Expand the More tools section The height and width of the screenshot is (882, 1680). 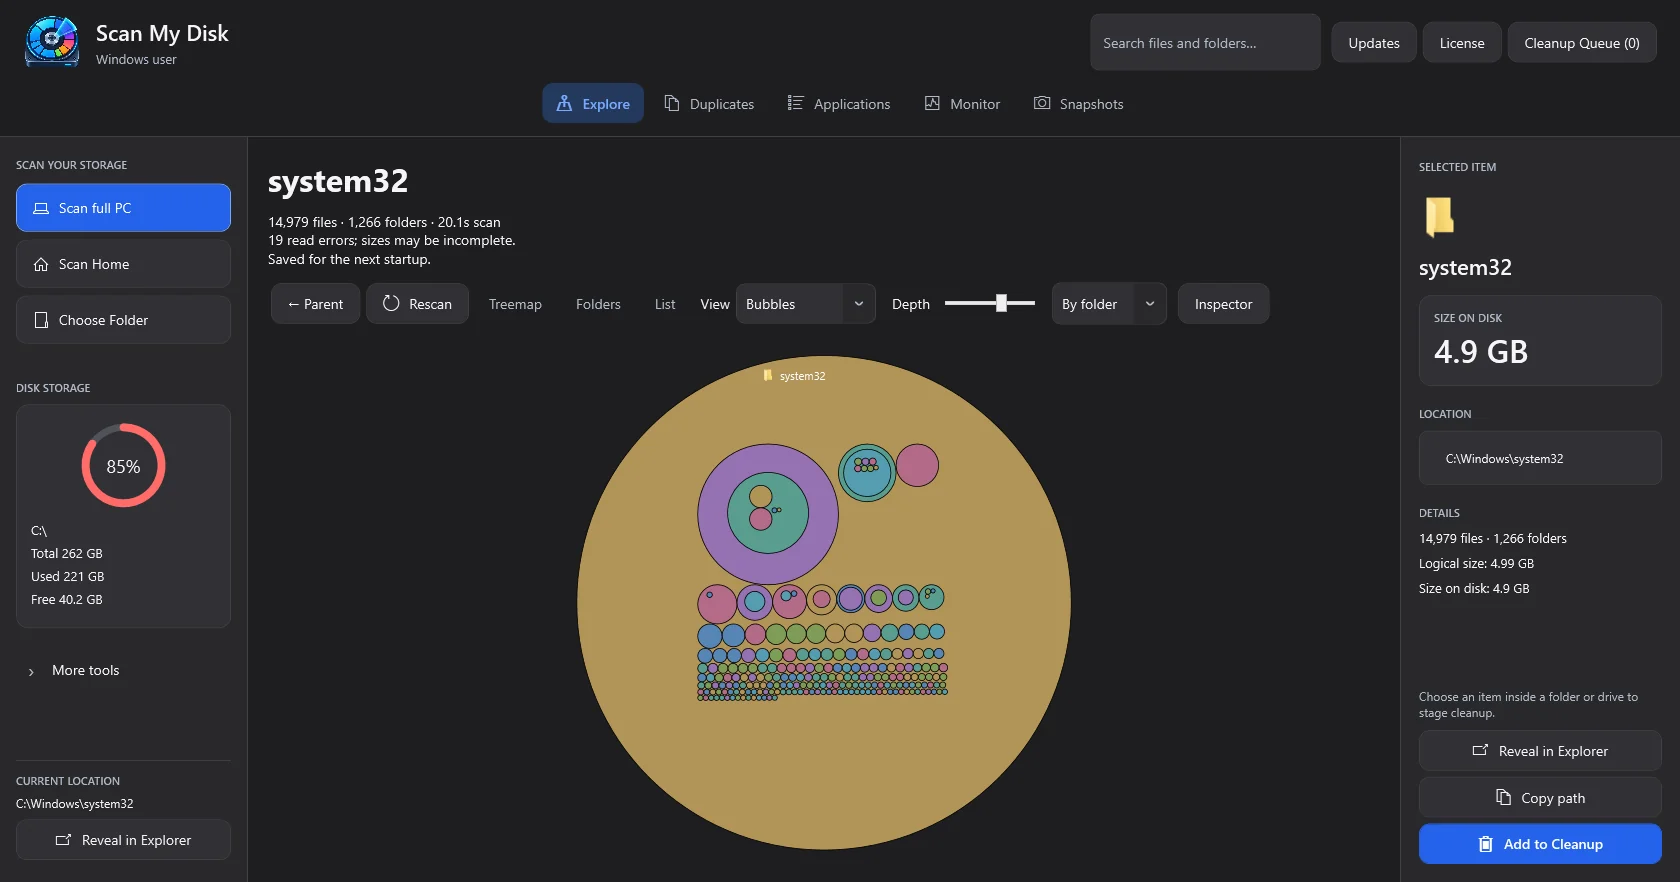pyautogui.click(x=74, y=670)
